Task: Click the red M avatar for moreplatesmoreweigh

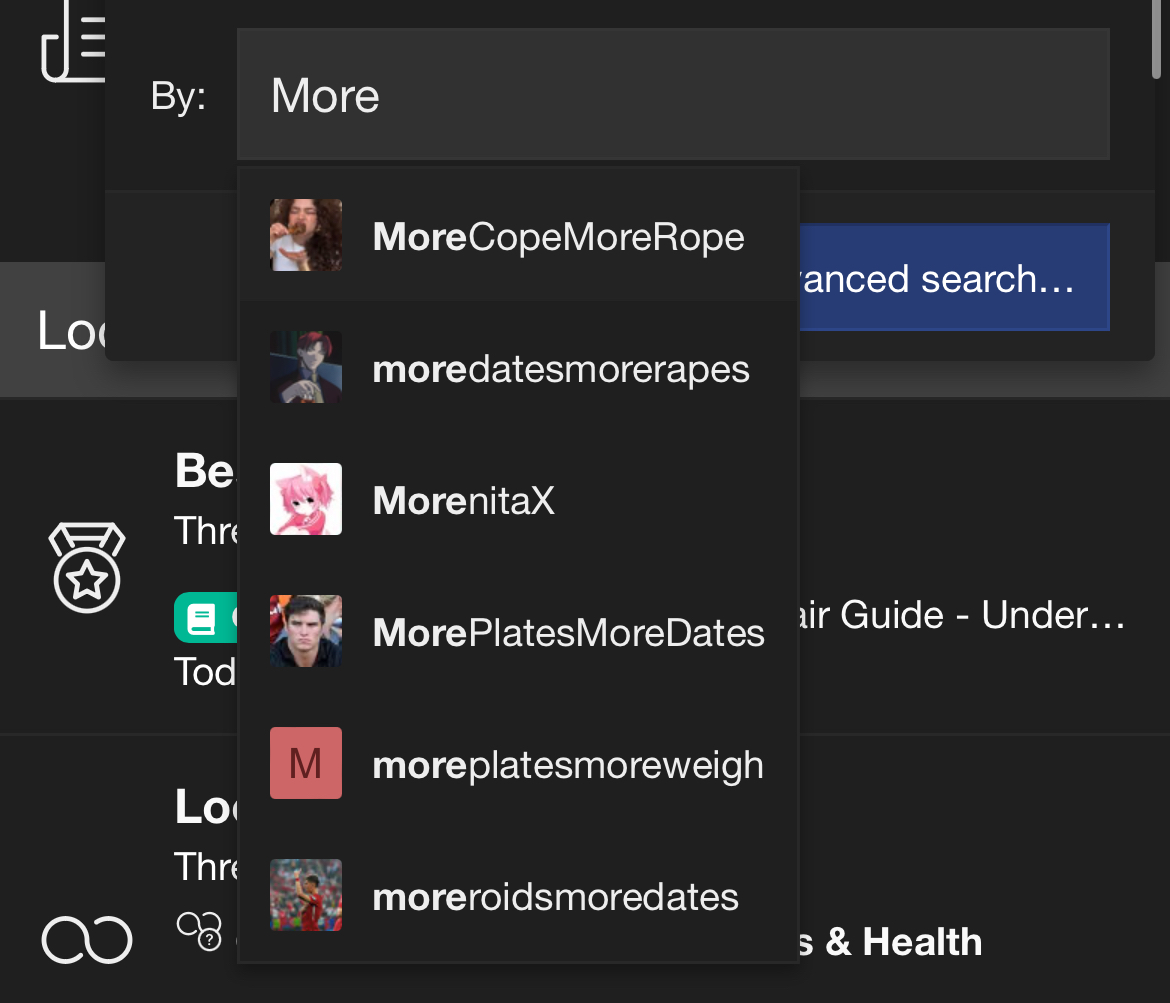Action: coord(306,763)
